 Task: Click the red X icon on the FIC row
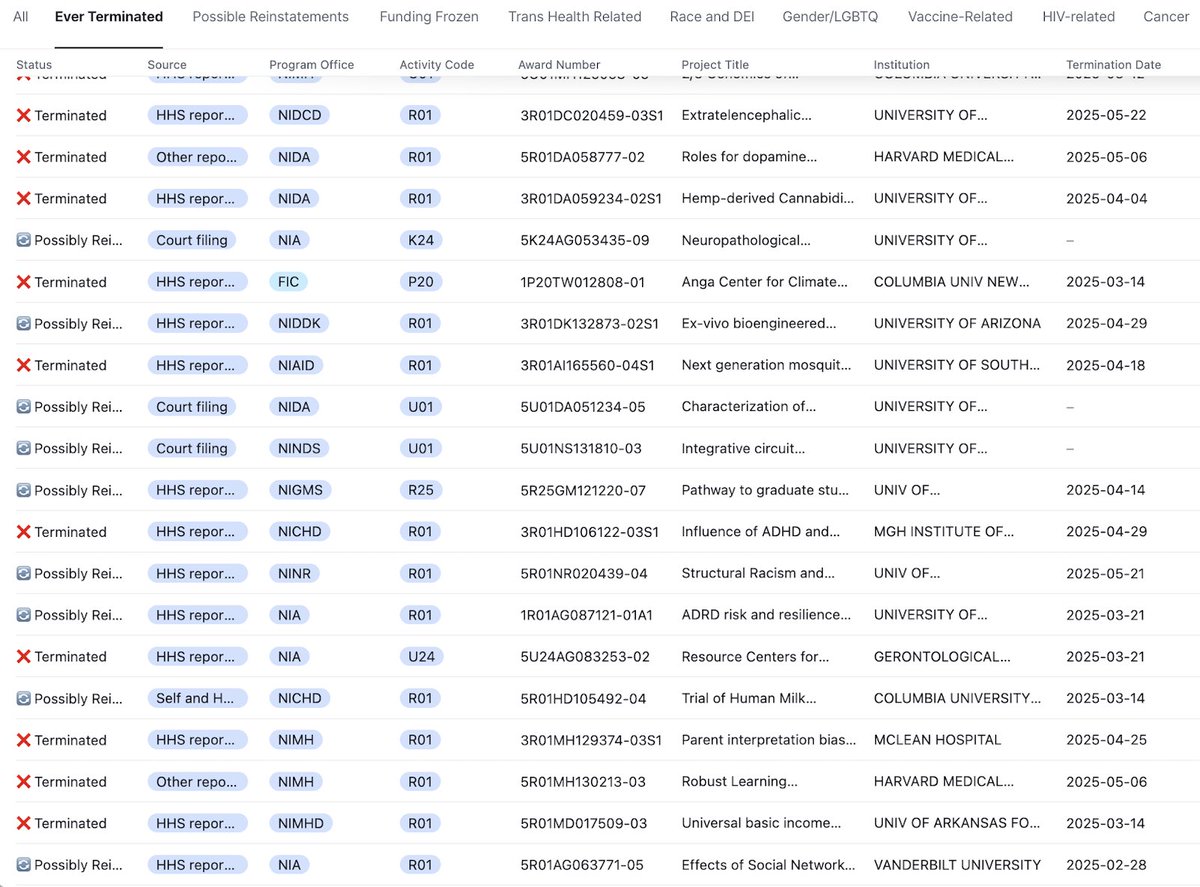point(24,282)
